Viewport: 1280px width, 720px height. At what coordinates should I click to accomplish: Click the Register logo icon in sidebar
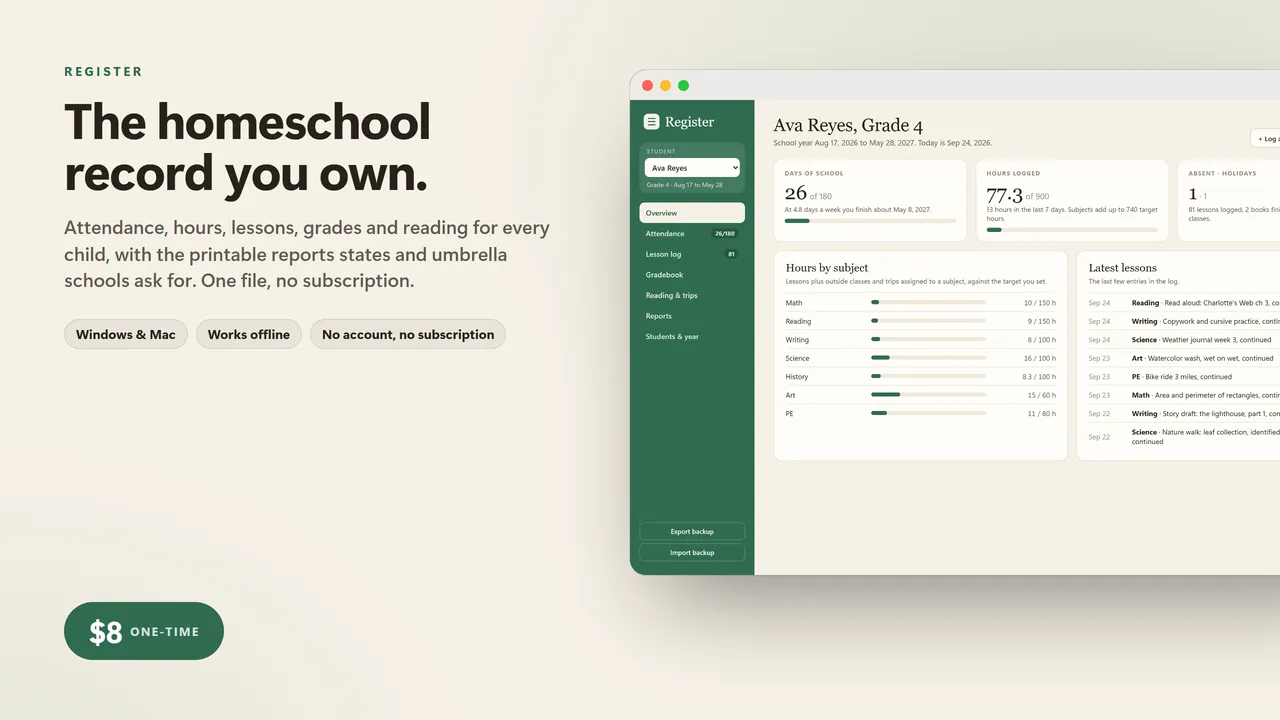(651, 122)
